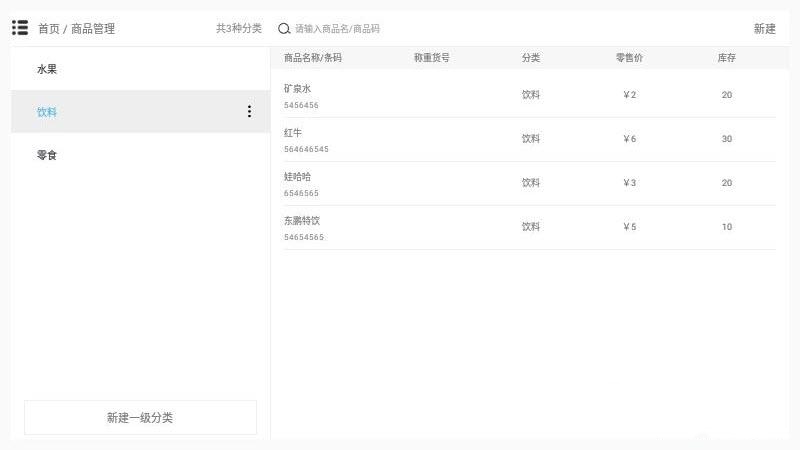Viewport: 800px width, 450px height.
Task: Open the three-dot menu for 饮料
Action: [249, 112]
